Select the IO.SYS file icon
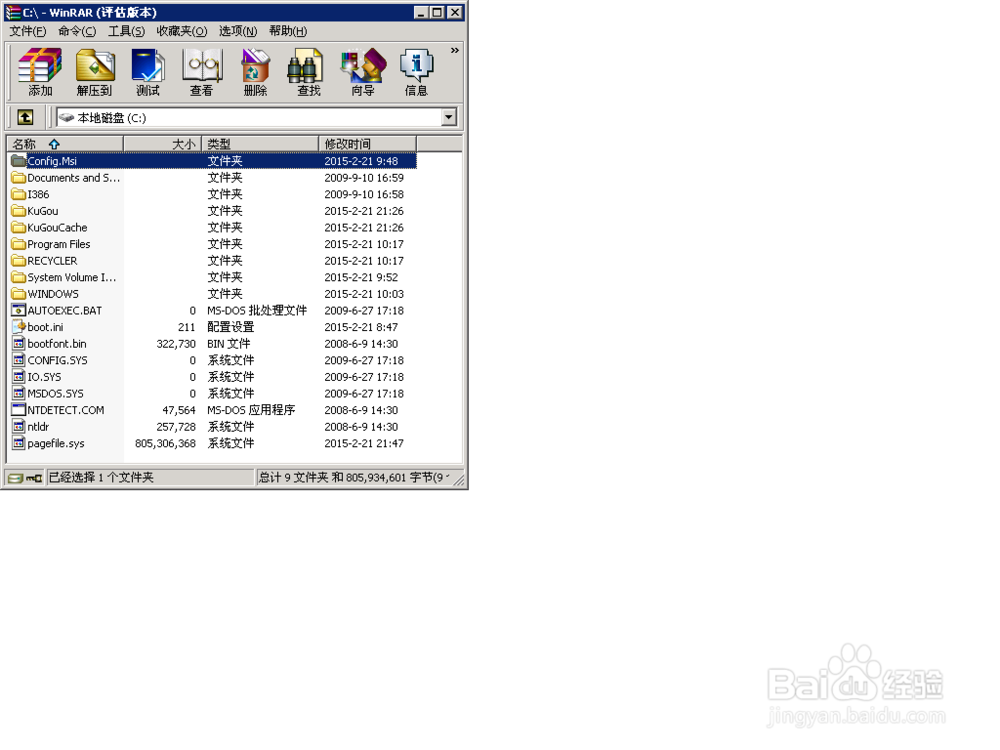1000x750 pixels. tap(18, 376)
